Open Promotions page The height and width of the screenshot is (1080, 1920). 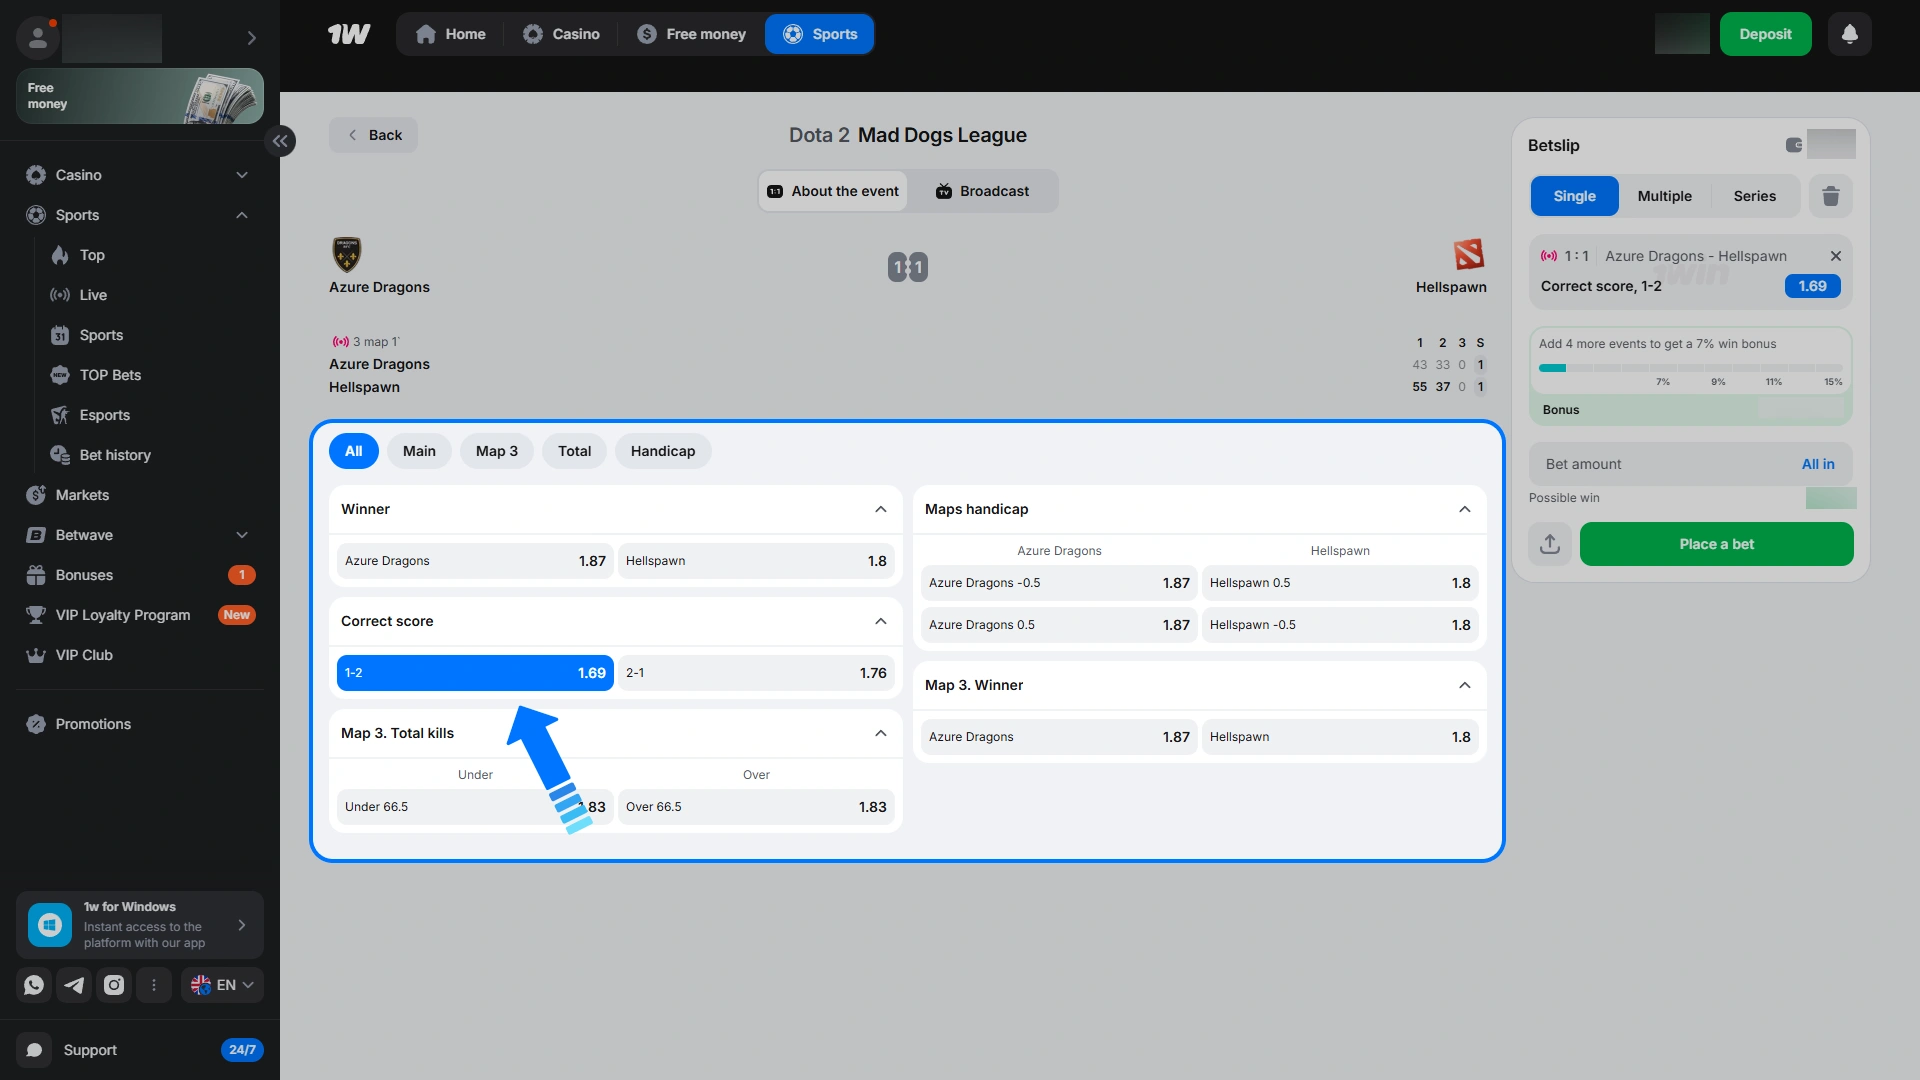pos(93,724)
